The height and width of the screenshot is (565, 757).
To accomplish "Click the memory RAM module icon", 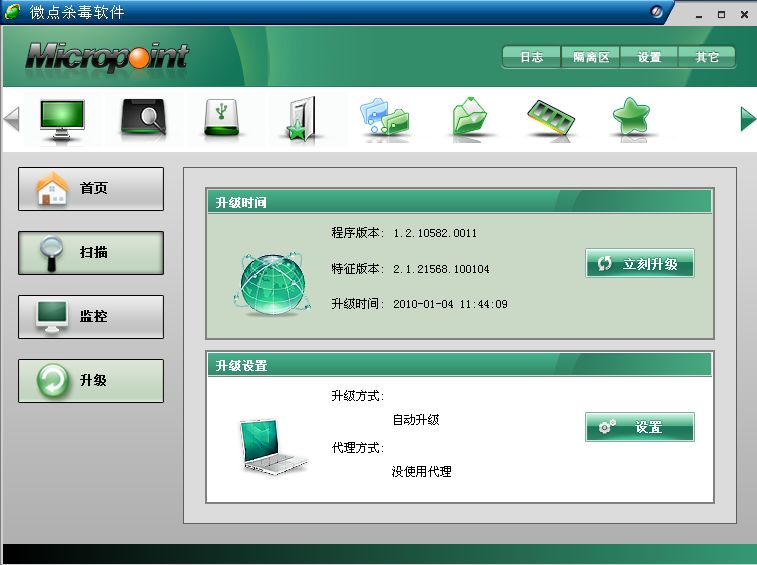I will [x=551, y=116].
